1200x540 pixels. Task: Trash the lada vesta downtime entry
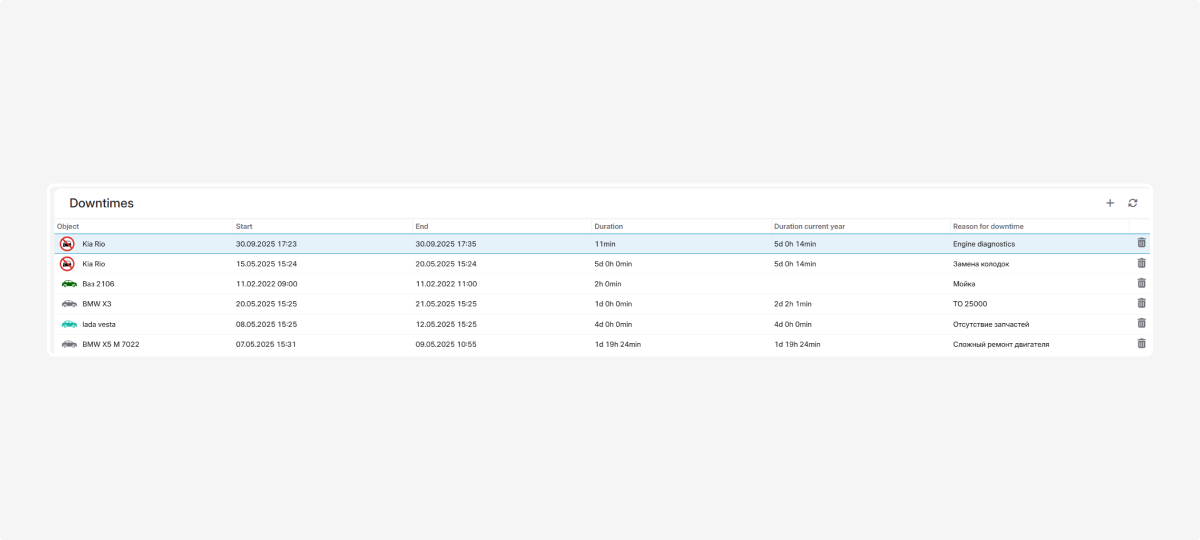(x=1141, y=323)
